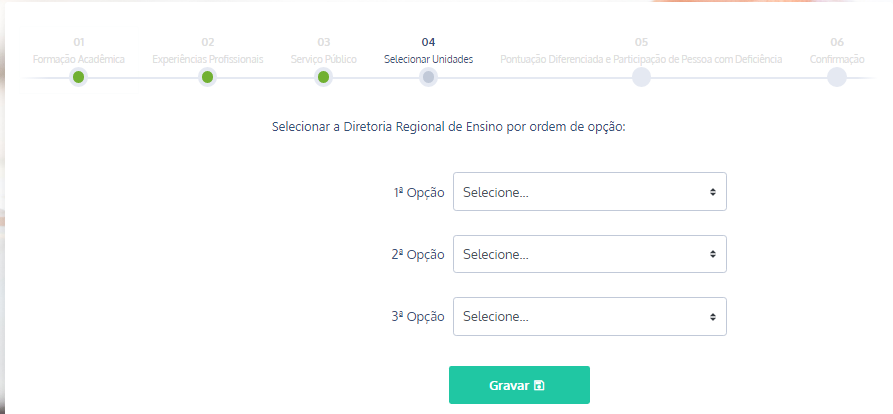This screenshot has height=414, width=893.
Task: Click the green step 02 circle
Action: (x=207, y=77)
